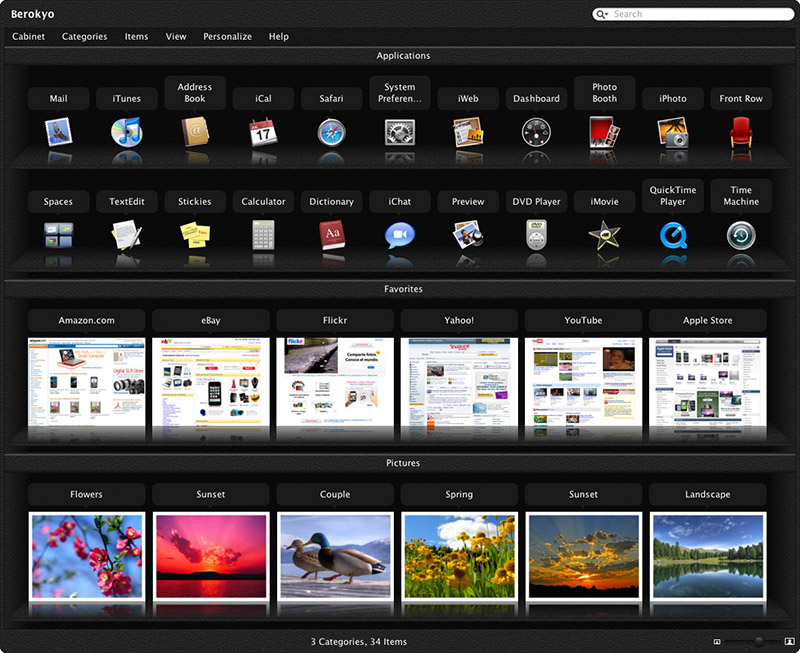The width and height of the screenshot is (800, 653).
Task: Open the Stickies yellow notes icon
Action: click(195, 235)
